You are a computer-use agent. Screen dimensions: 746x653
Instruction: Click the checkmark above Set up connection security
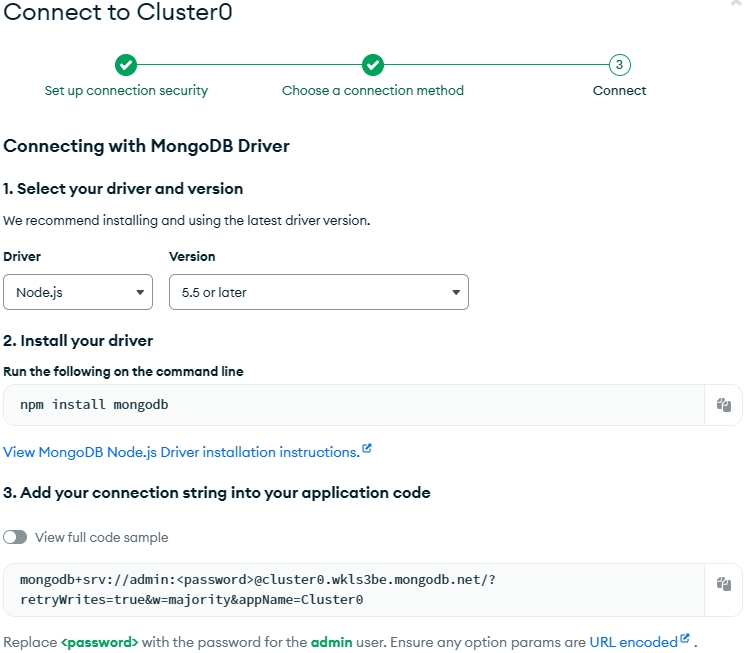pos(126,65)
